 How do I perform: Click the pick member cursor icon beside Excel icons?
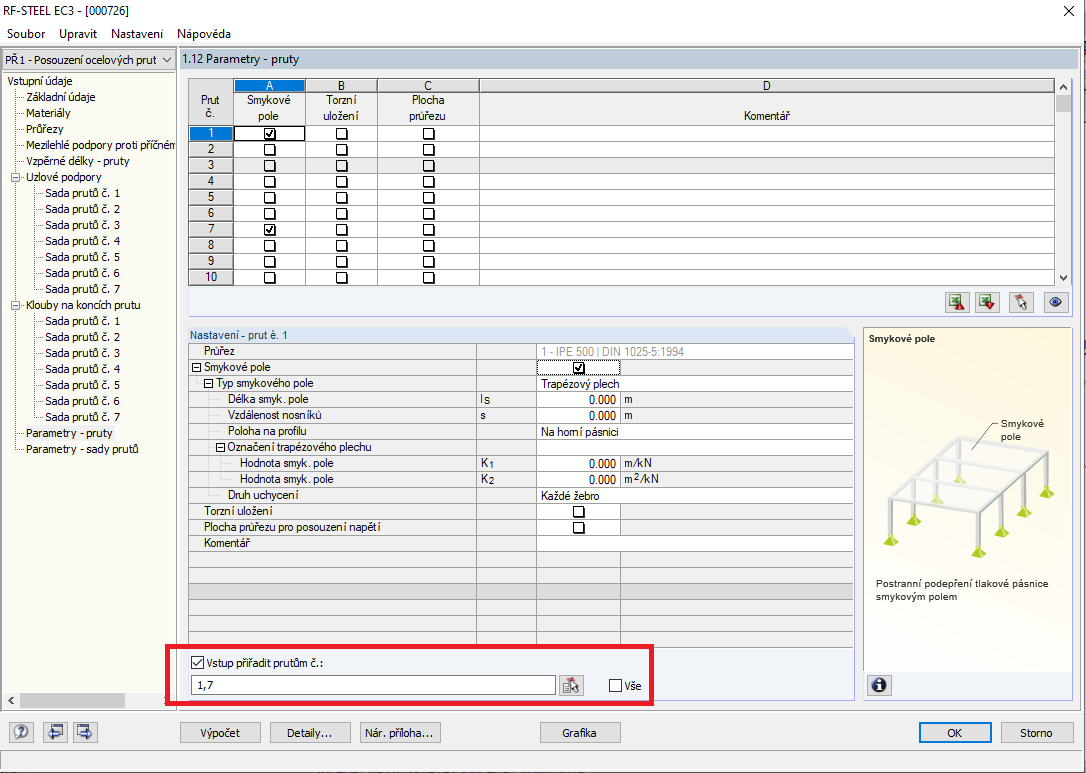[x=1021, y=303]
